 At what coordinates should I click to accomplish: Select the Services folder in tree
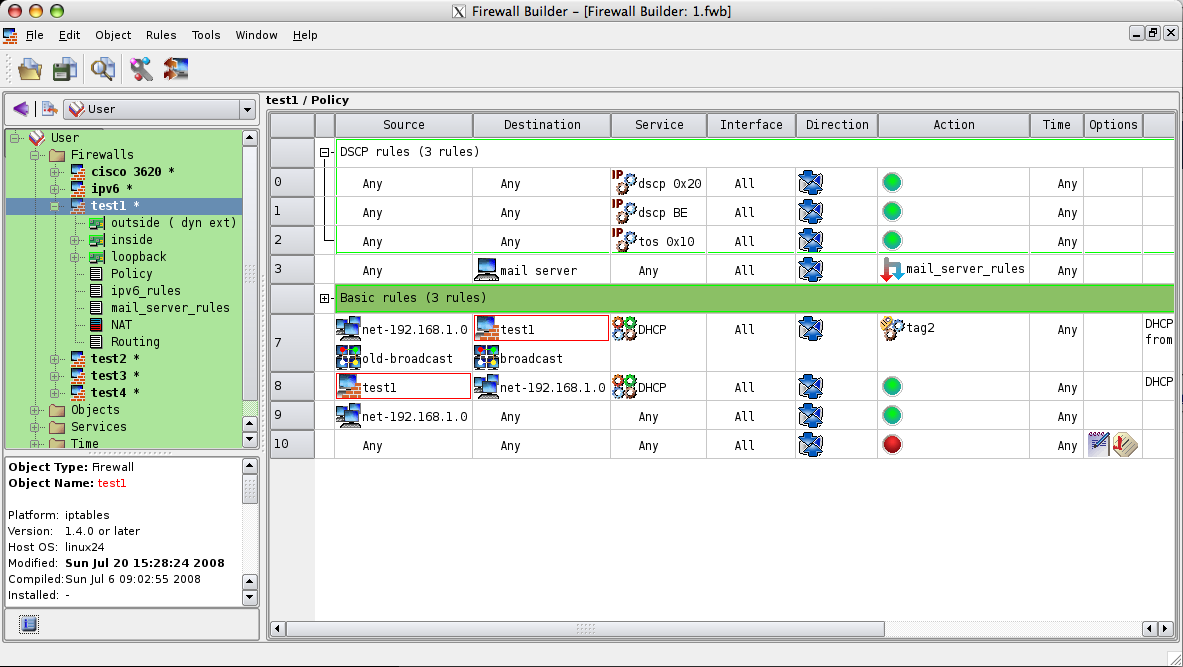pyautogui.click(x=98, y=427)
